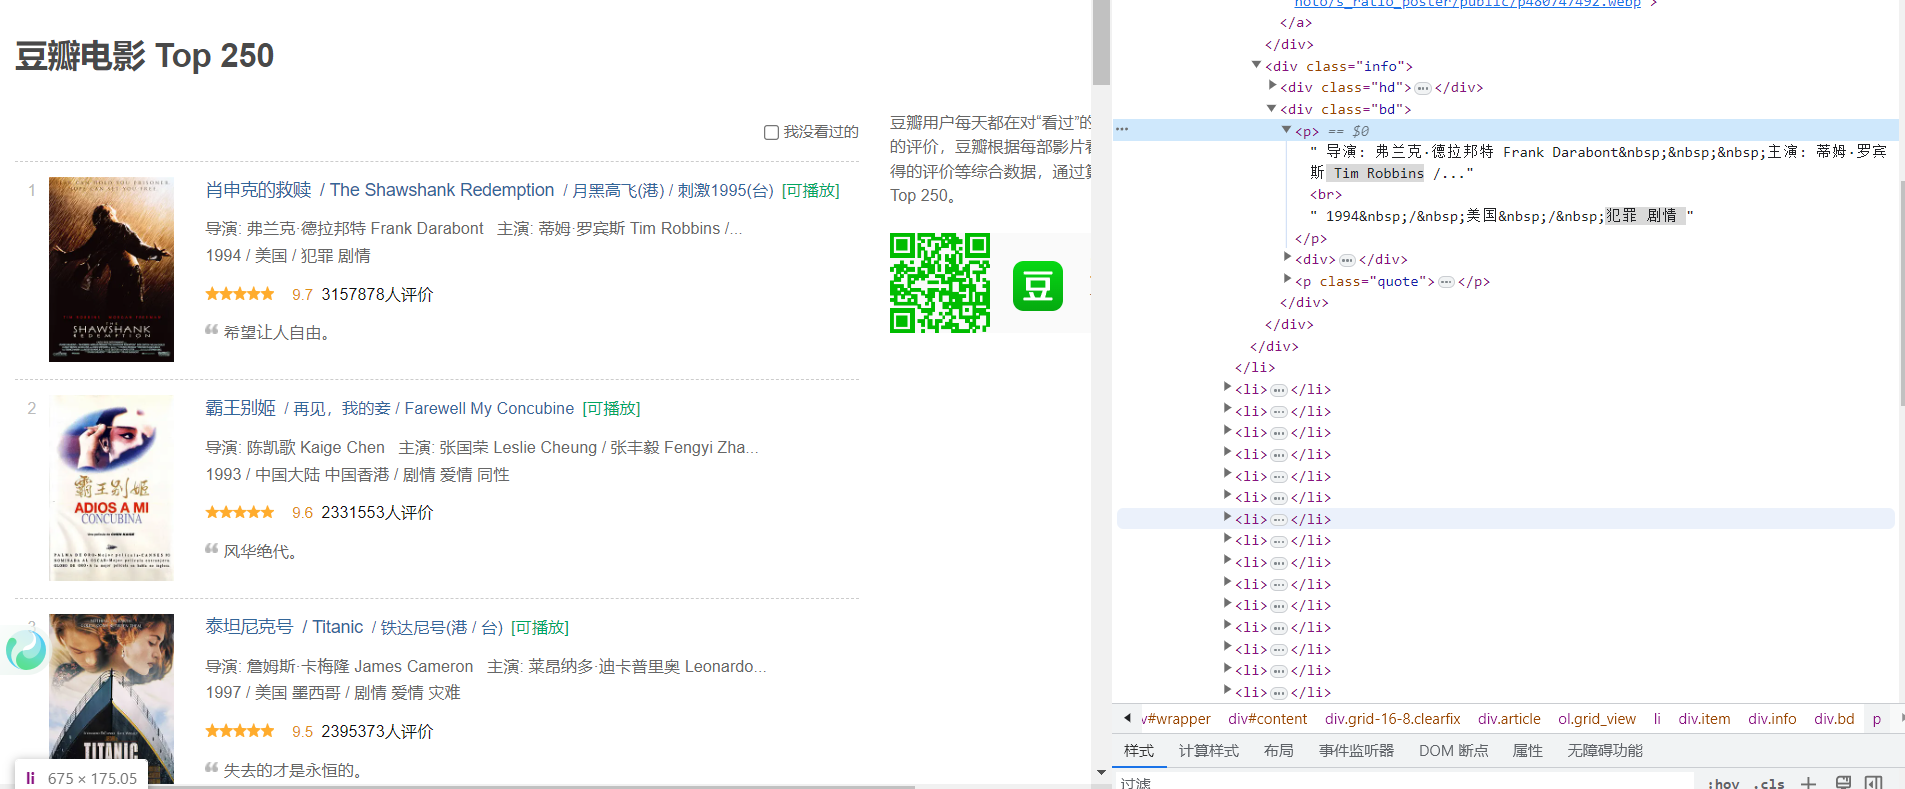Viewport: 1905px width, 789px height.
Task: Click ellipsis badge in div class hd row
Action: [x=1422, y=88]
